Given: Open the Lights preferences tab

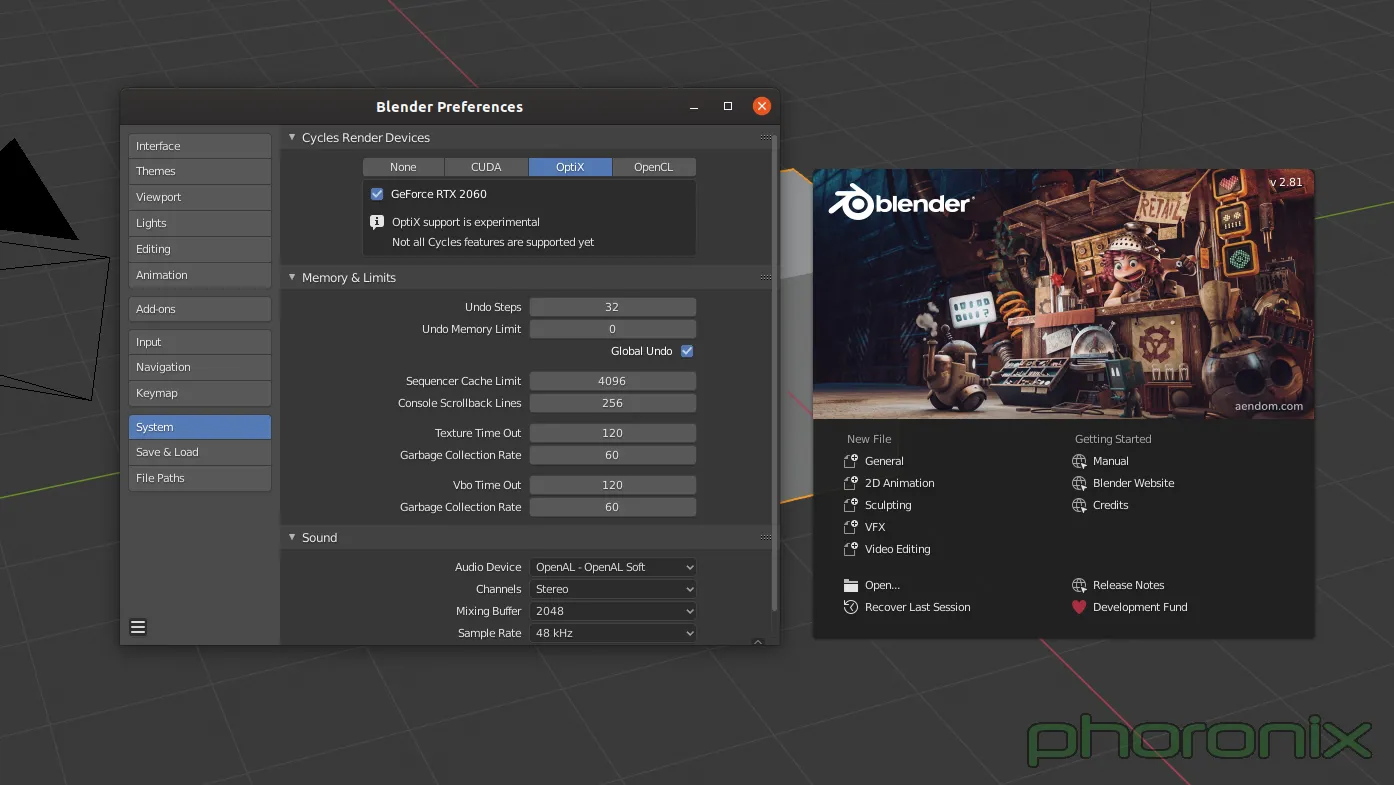Looking at the screenshot, I should click(200, 223).
